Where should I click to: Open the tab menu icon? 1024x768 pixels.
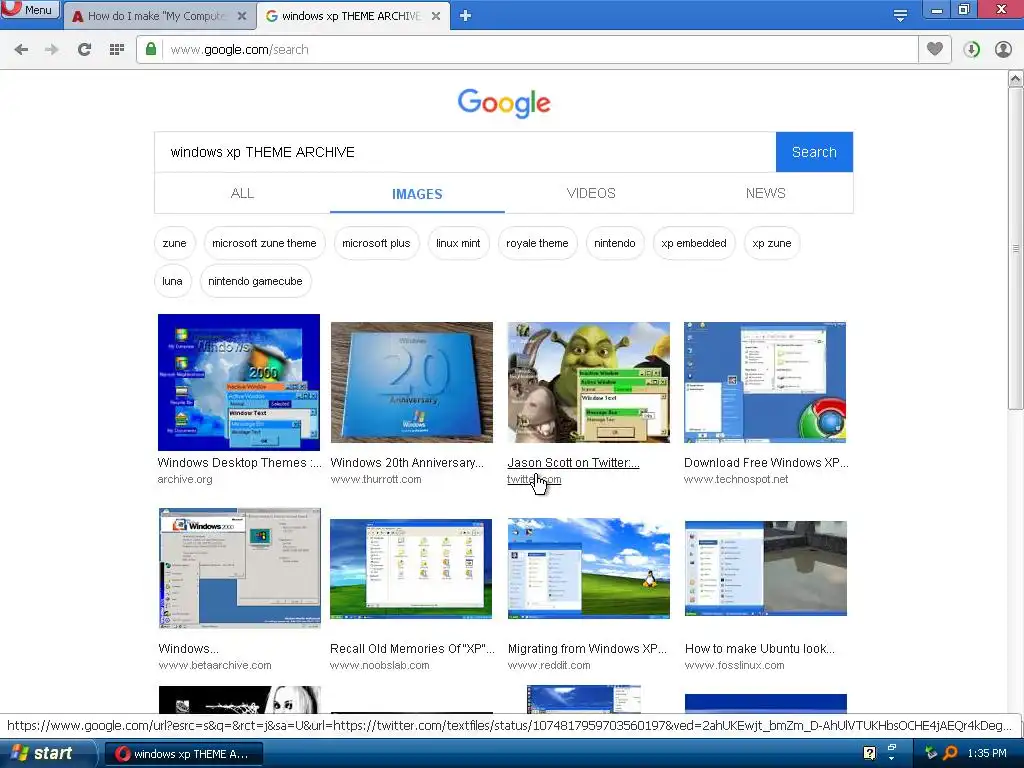point(900,16)
